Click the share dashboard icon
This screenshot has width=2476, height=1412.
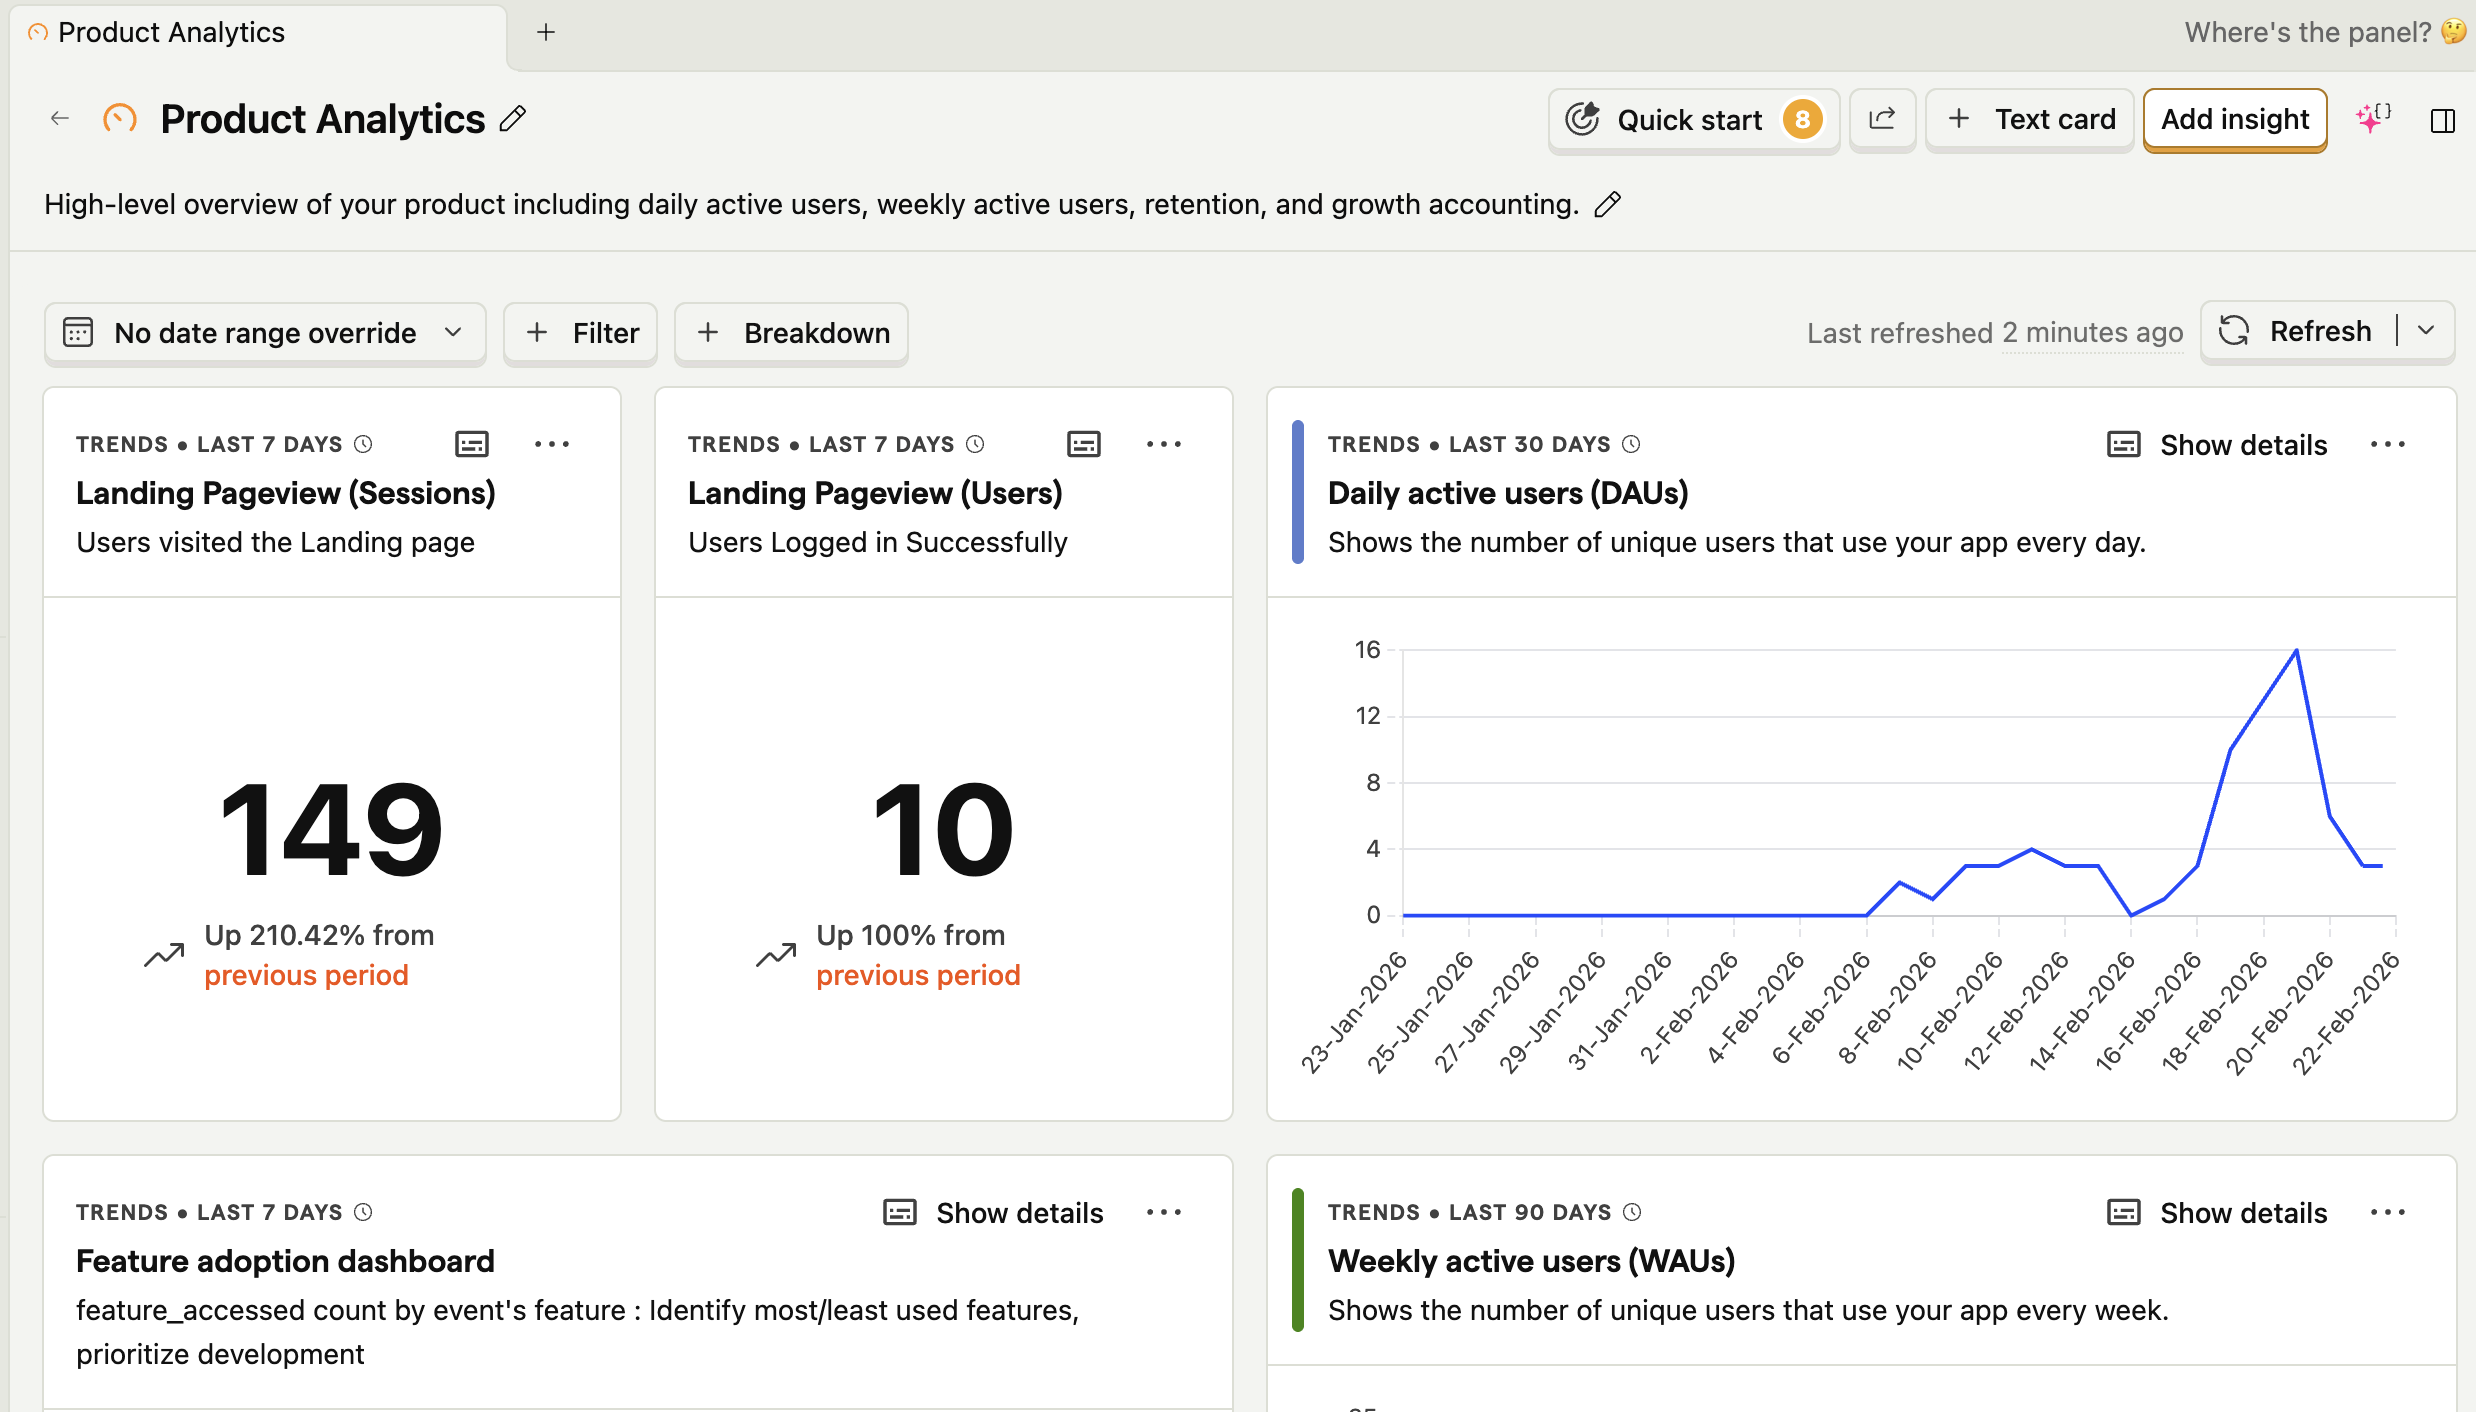1881,119
